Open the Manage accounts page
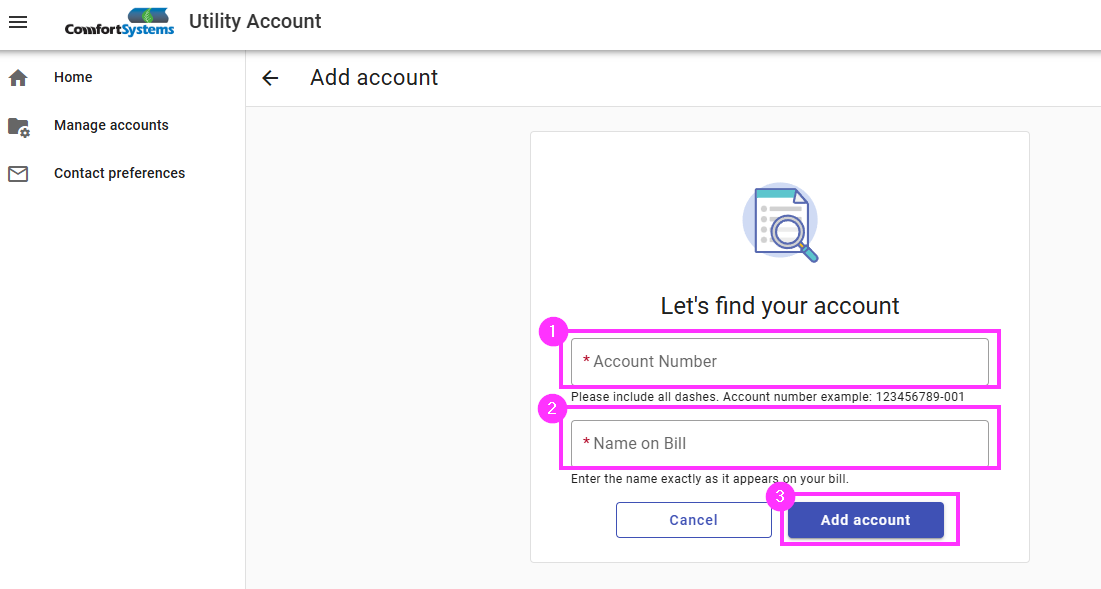 [x=110, y=125]
